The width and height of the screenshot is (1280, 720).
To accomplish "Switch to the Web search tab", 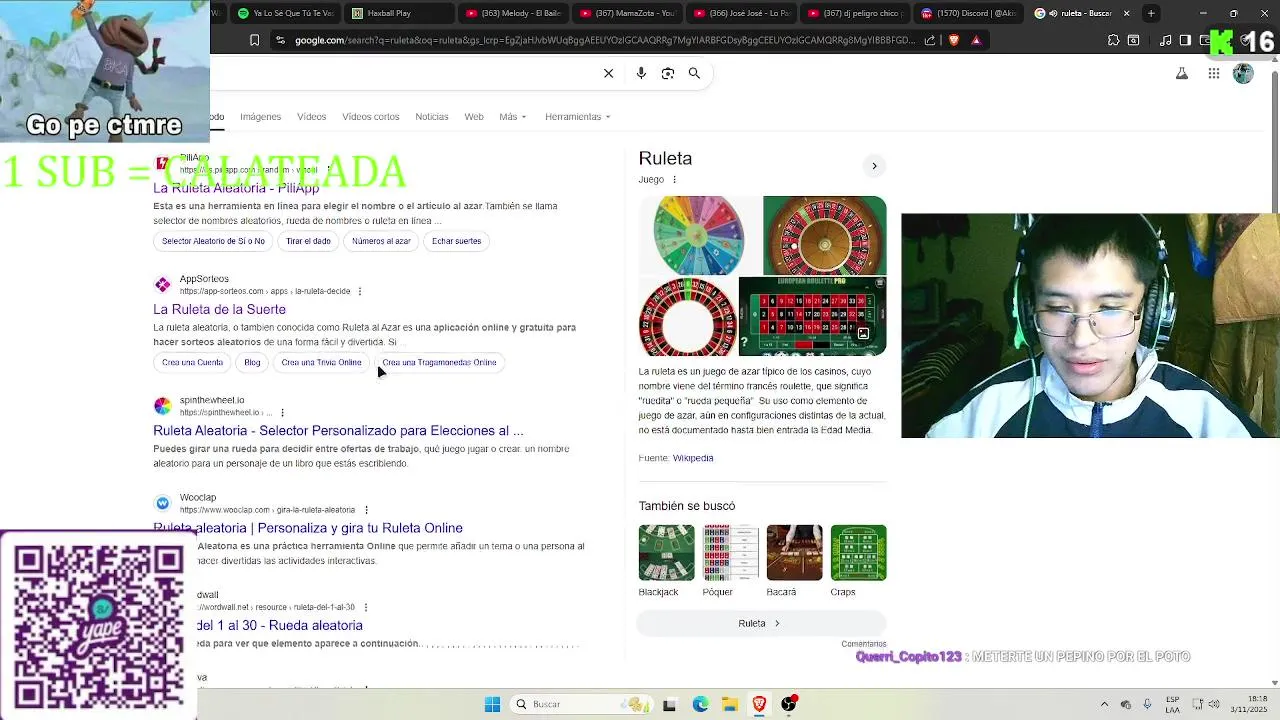I will pyautogui.click(x=474, y=117).
